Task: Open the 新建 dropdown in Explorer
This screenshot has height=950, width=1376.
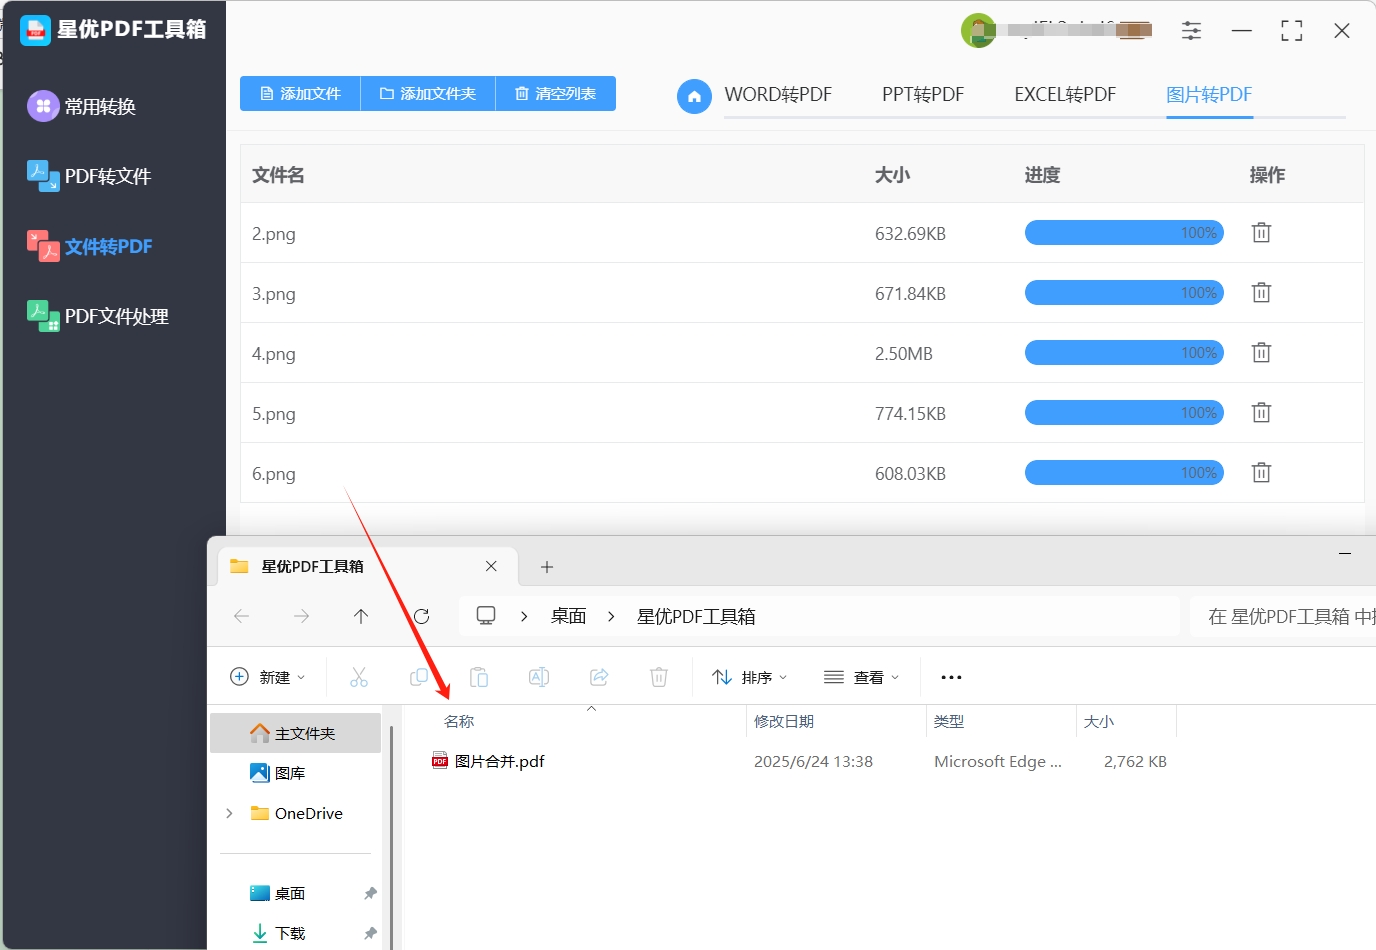Action: 268,677
